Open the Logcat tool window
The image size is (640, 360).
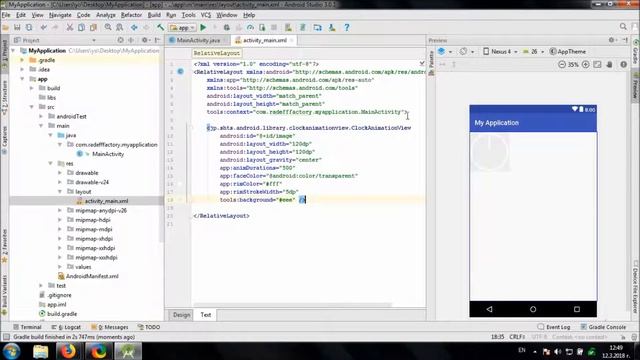(66, 327)
